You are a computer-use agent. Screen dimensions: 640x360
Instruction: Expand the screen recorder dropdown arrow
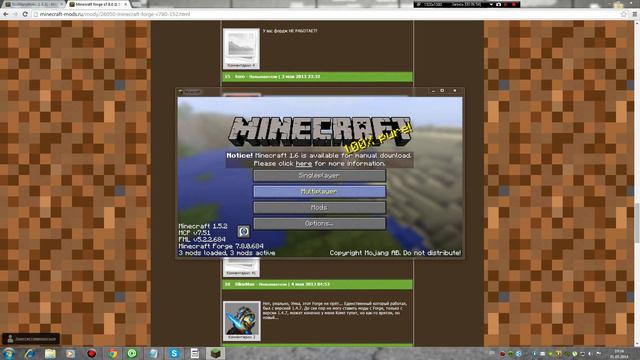click(x=491, y=4)
